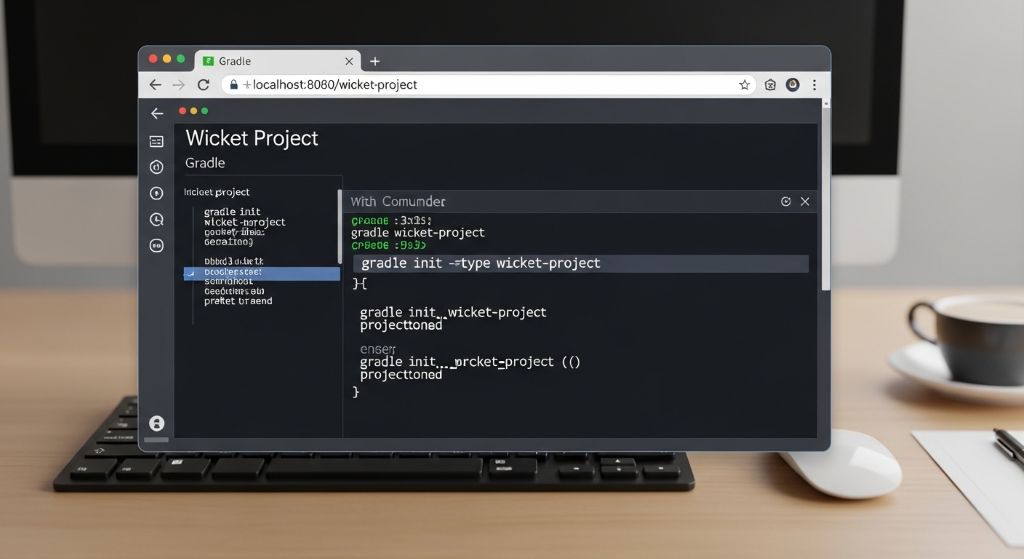Open the list panel icon in the sidebar
Screen dimensions: 1024x559
[156, 141]
